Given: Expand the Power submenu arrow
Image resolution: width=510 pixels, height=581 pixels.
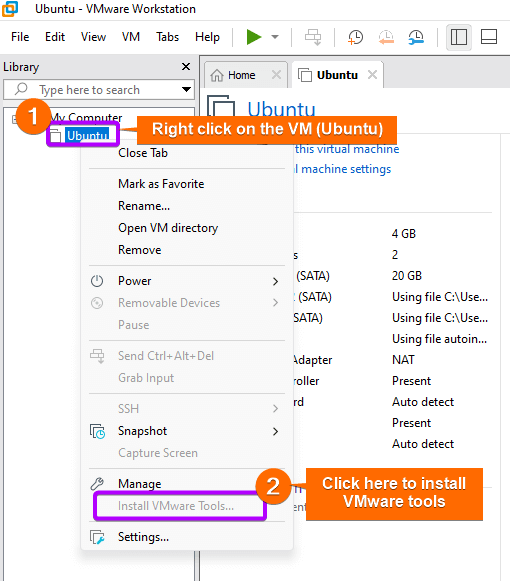Looking at the screenshot, I should [275, 282].
